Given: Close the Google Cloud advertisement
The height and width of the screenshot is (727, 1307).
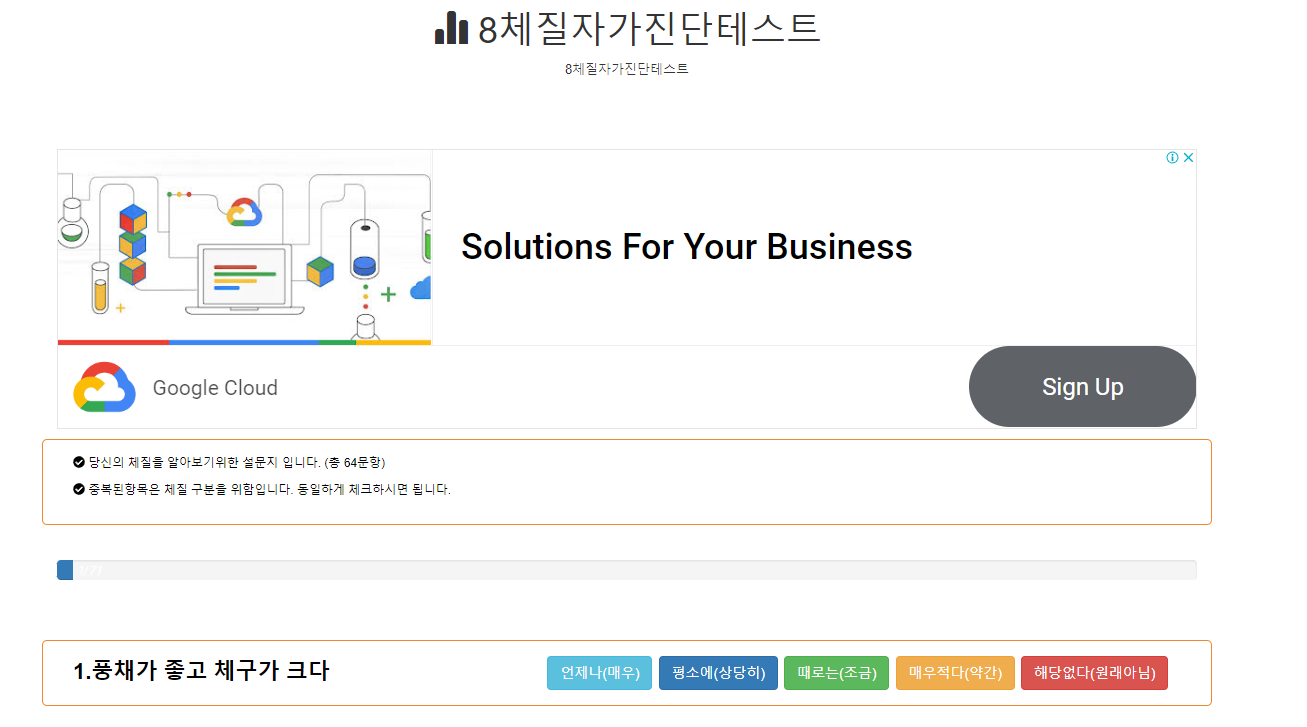Looking at the screenshot, I should pyautogui.click(x=1189, y=158).
